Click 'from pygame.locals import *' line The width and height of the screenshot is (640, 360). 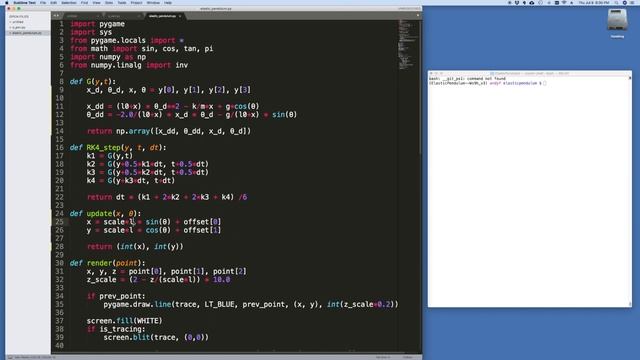pyautogui.click(x=127, y=40)
